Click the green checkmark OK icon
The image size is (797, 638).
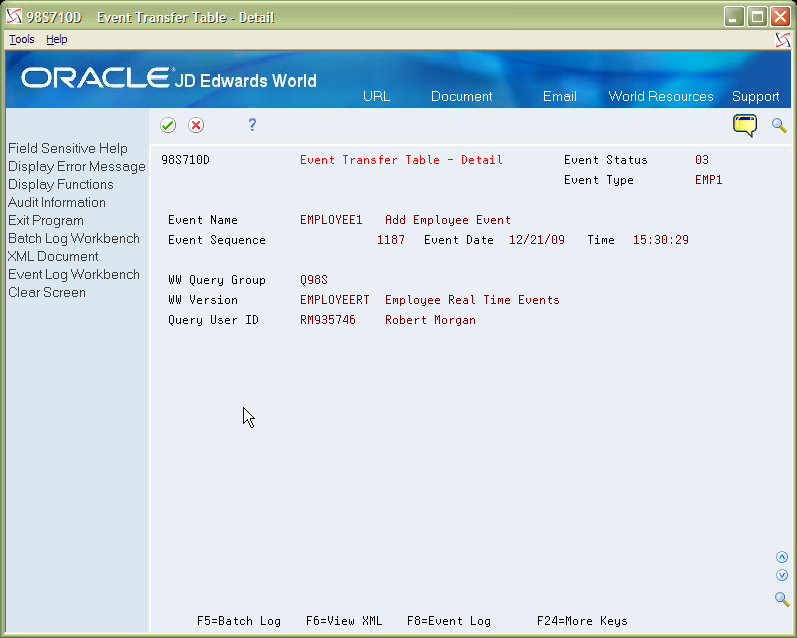(x=168, y=125)
